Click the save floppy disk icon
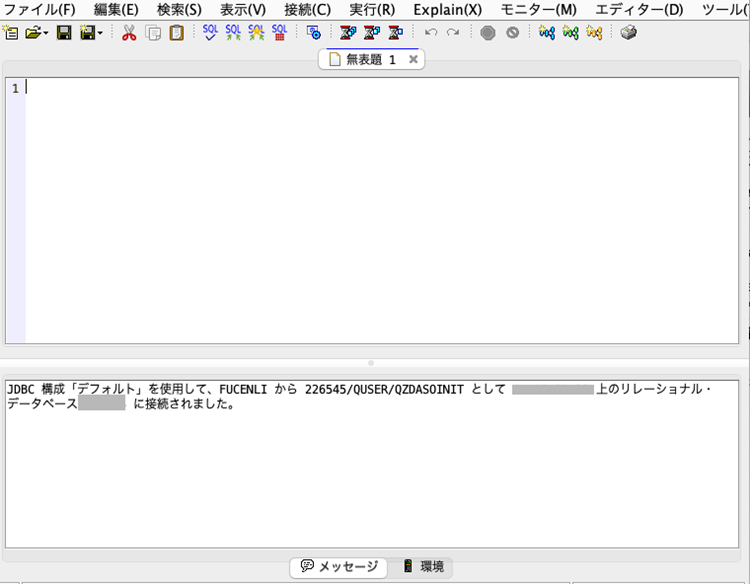 pos(64,33)
